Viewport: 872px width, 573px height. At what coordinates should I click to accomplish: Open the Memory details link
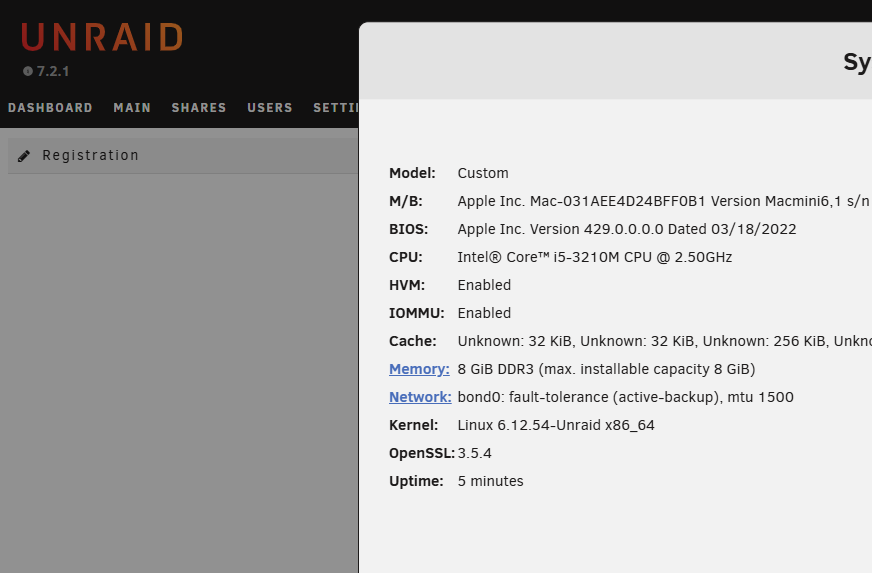click(419, 369)
